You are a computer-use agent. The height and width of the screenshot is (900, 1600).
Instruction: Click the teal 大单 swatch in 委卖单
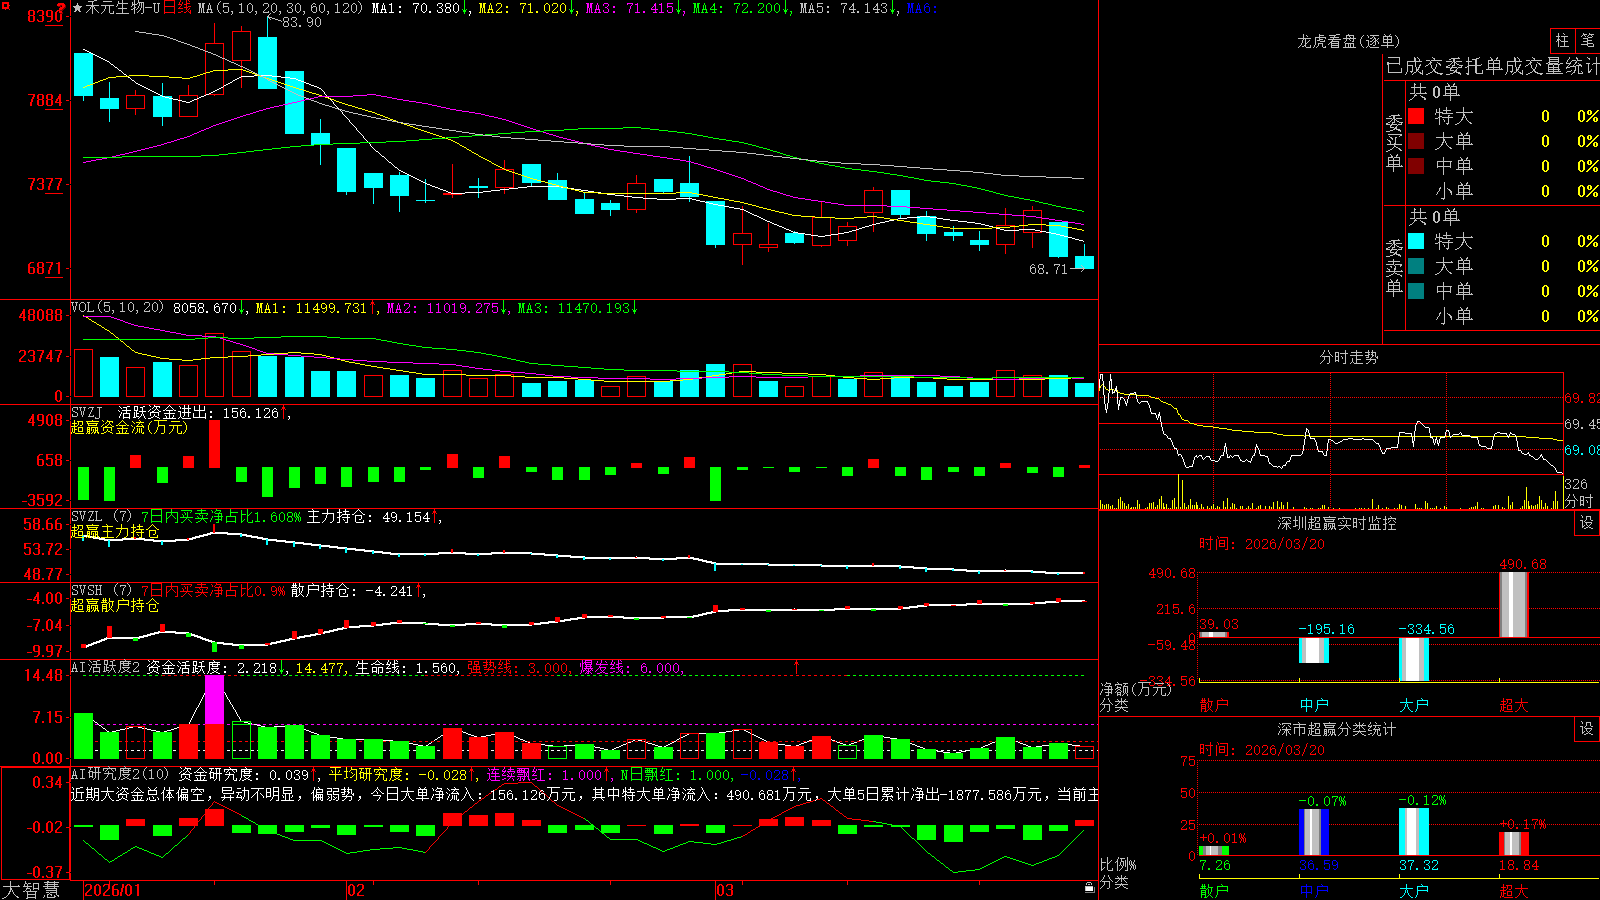(x=1416, y=266)
